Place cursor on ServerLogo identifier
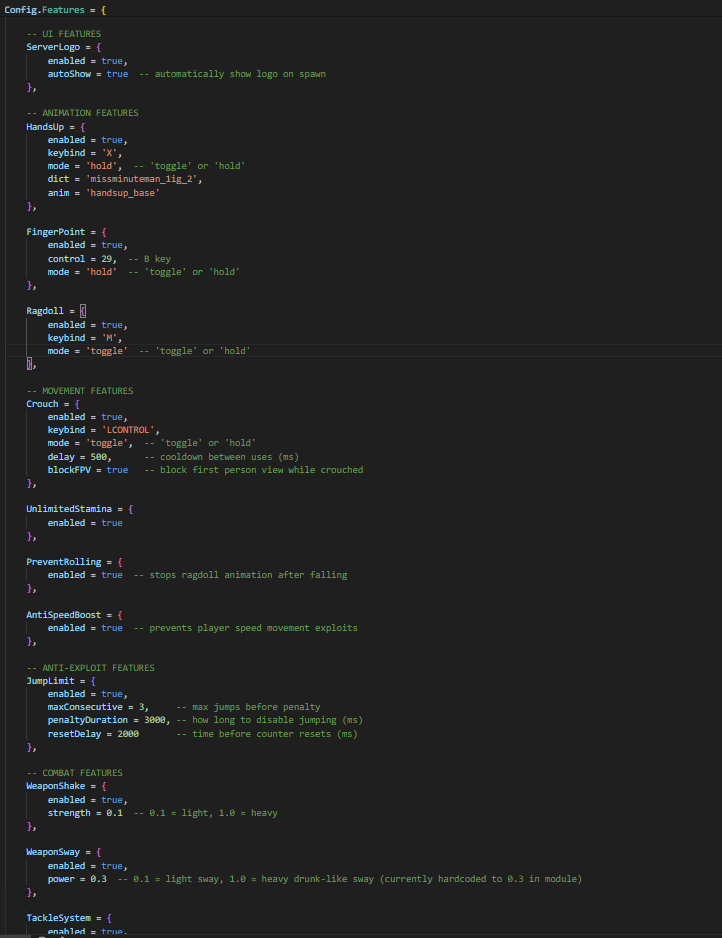Screen dimensions: 722x938 53,47
